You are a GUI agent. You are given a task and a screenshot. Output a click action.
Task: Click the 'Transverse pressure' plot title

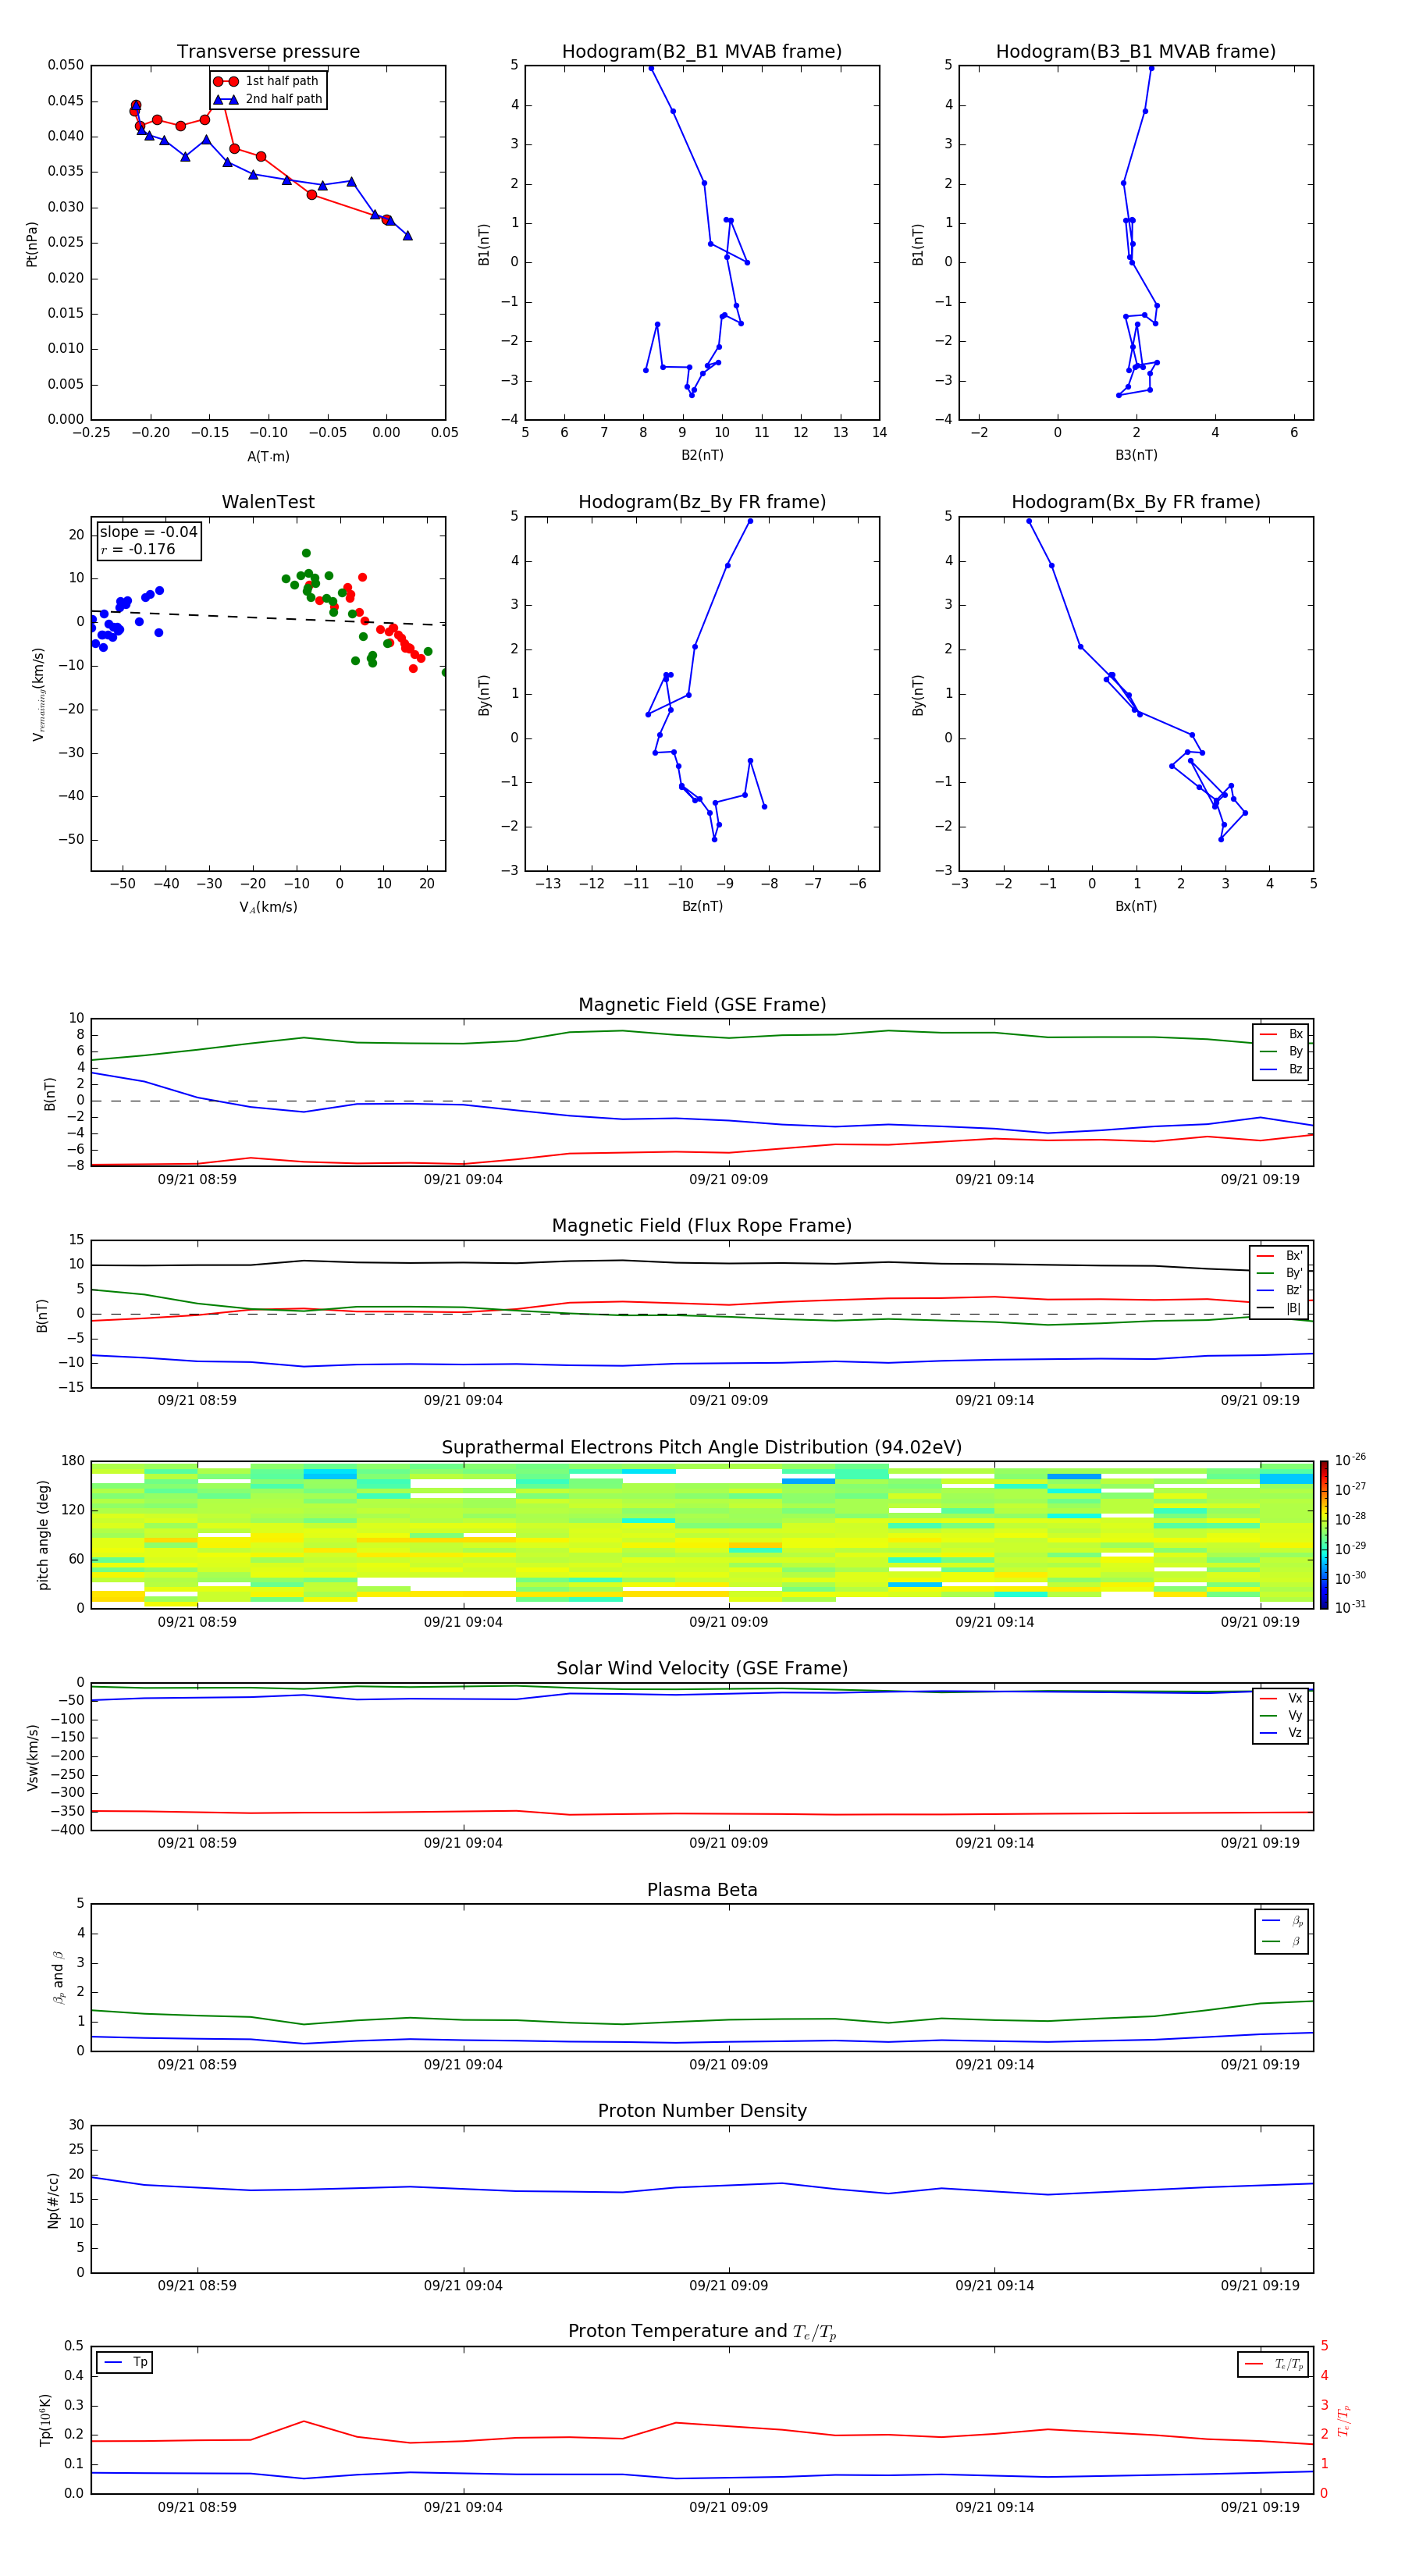pyautogui.click(x=268, y=51)
